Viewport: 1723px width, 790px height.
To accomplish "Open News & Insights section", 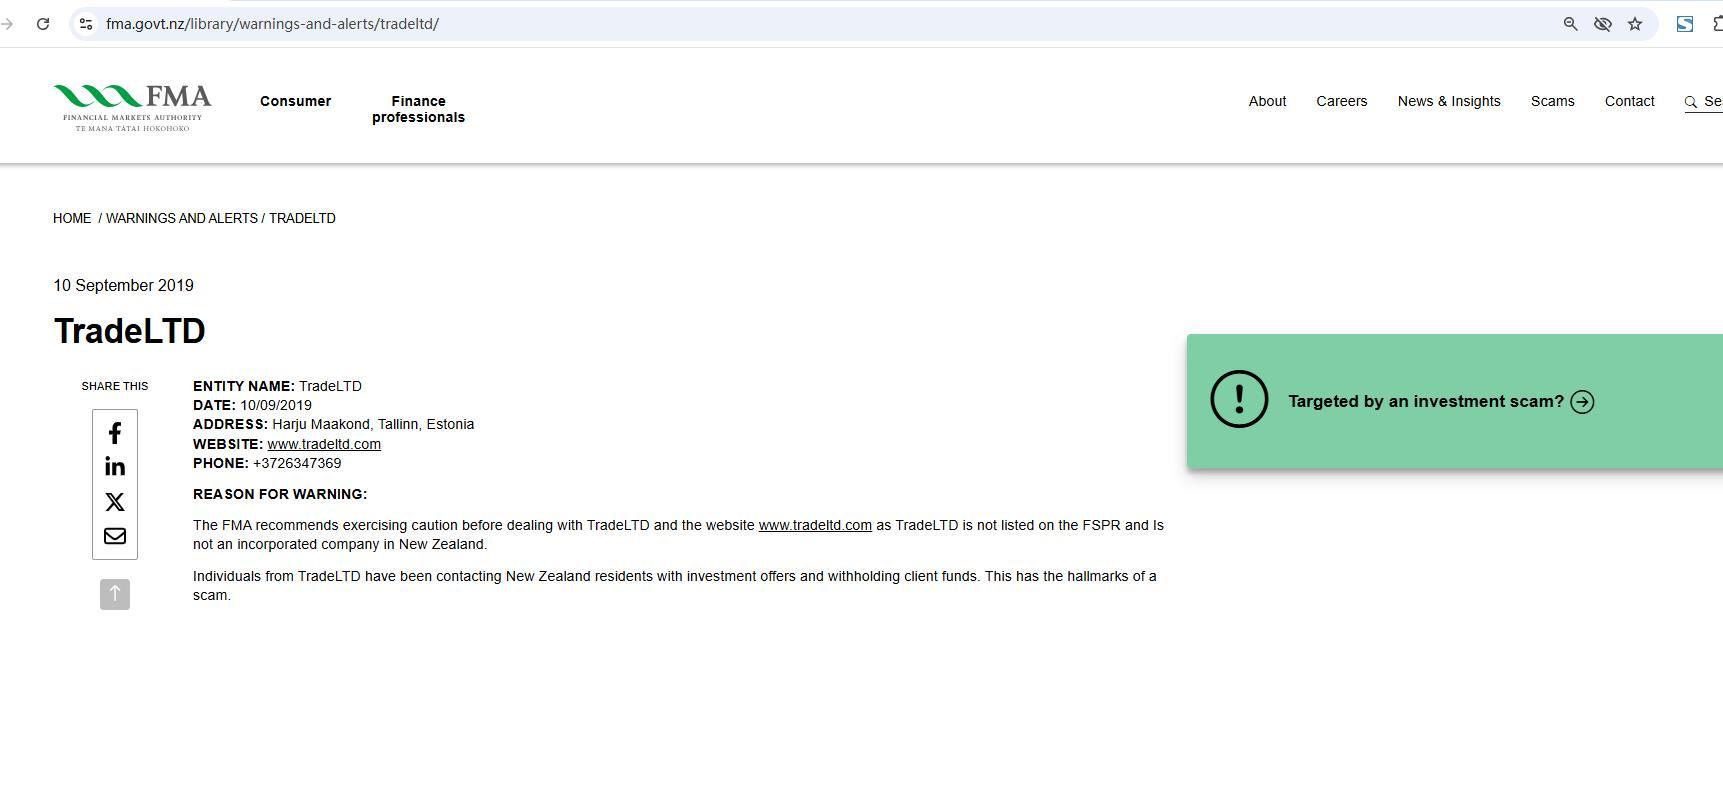I will 1448,101.
